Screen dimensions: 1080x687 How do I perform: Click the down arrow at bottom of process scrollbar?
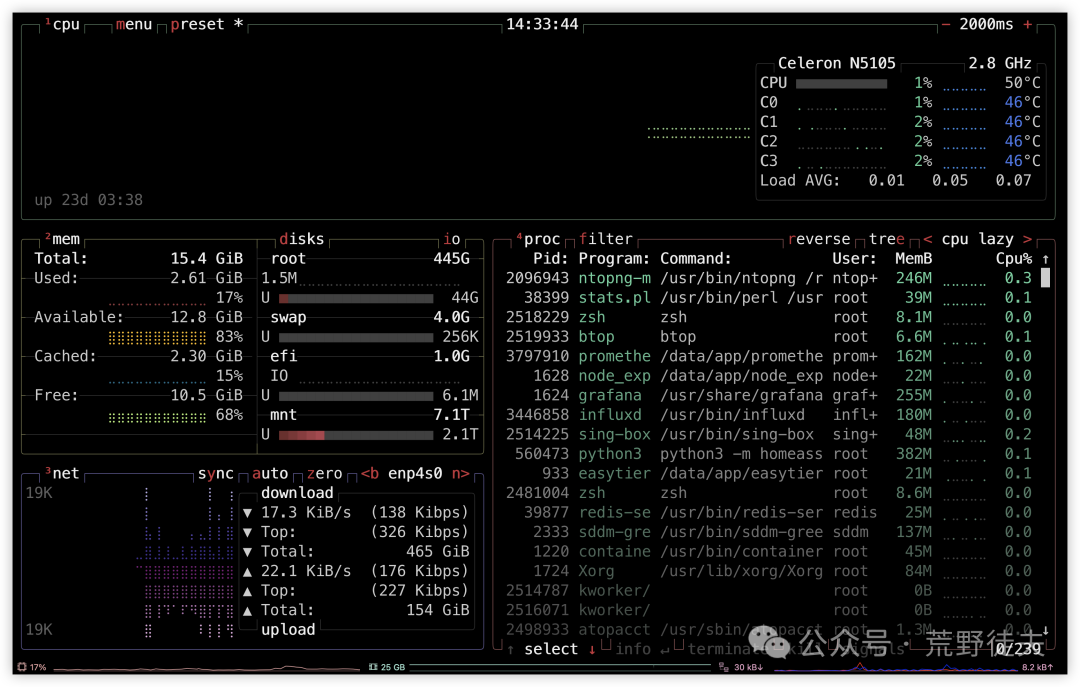(1046, 630)
